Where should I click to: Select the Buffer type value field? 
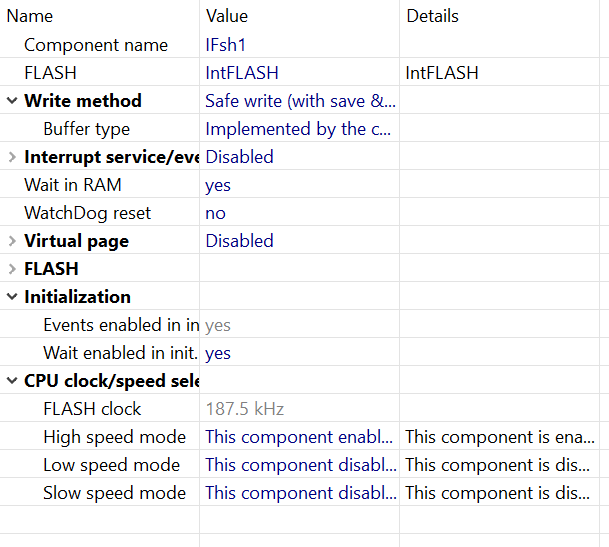pos(299,129)
